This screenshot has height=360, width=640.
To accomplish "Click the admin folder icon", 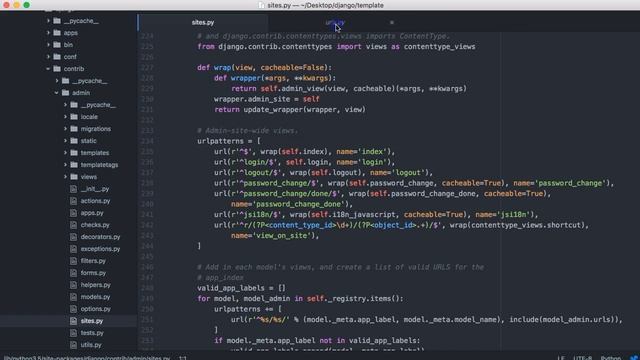I will [65, 93].
